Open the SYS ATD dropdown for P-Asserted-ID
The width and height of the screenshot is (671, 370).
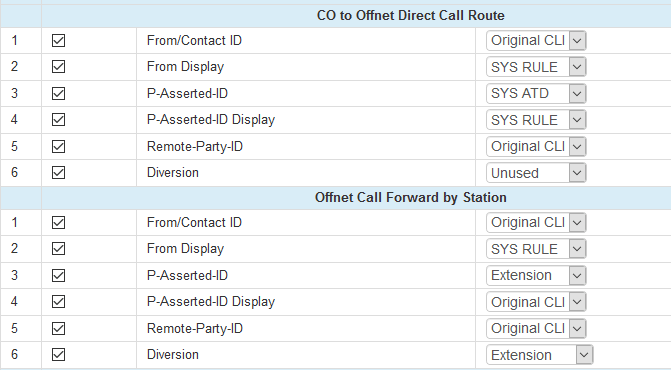pos(536,93)
